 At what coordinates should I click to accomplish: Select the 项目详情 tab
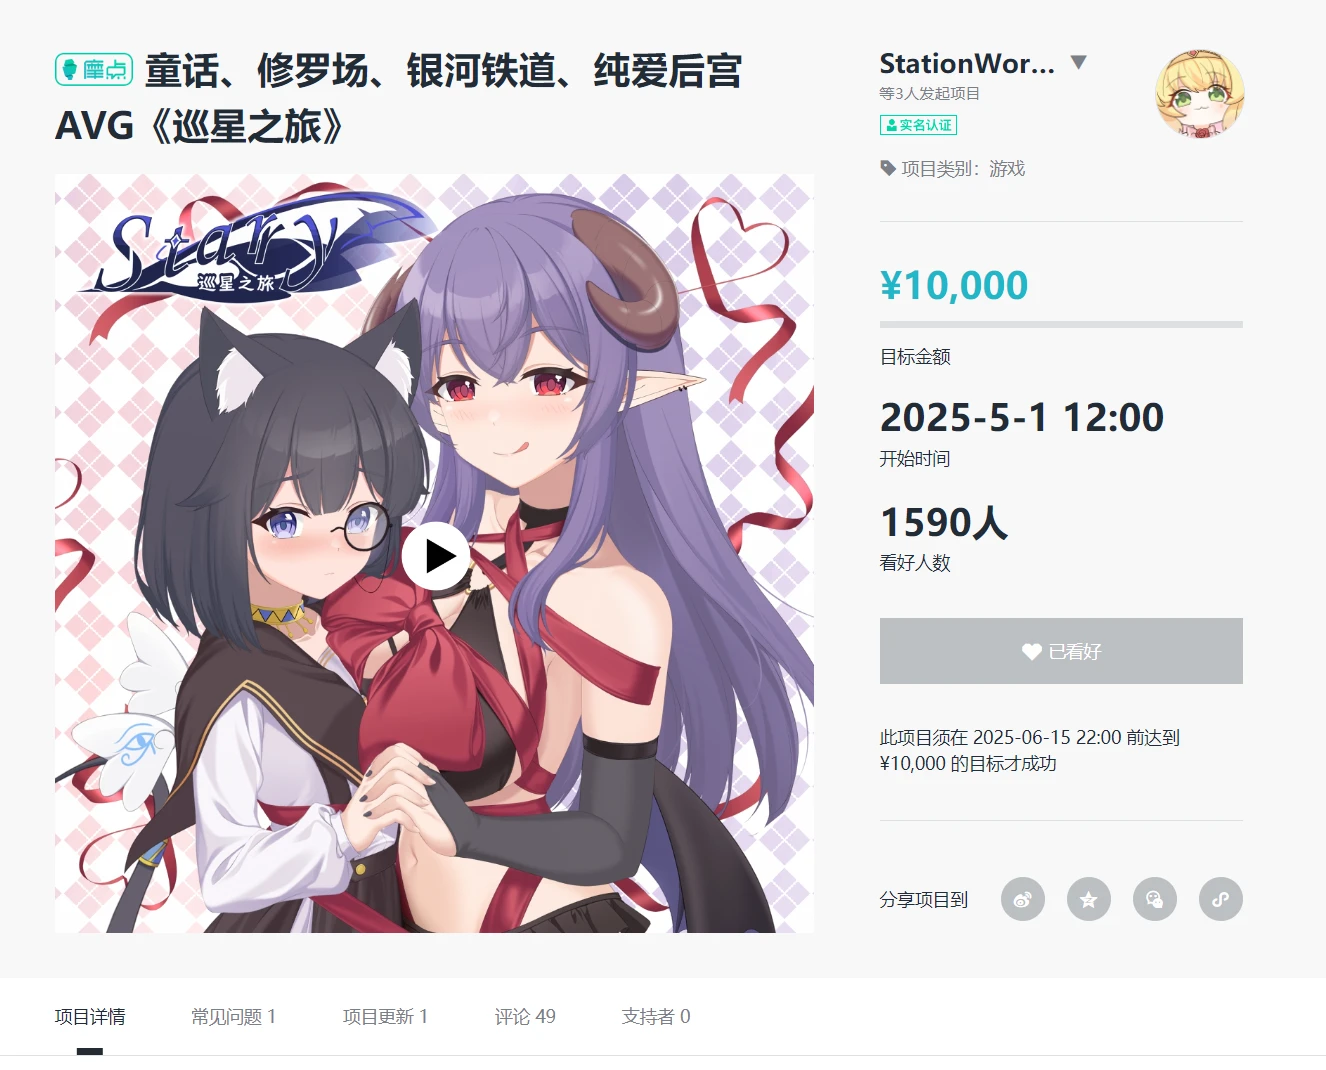(90, 1016)
